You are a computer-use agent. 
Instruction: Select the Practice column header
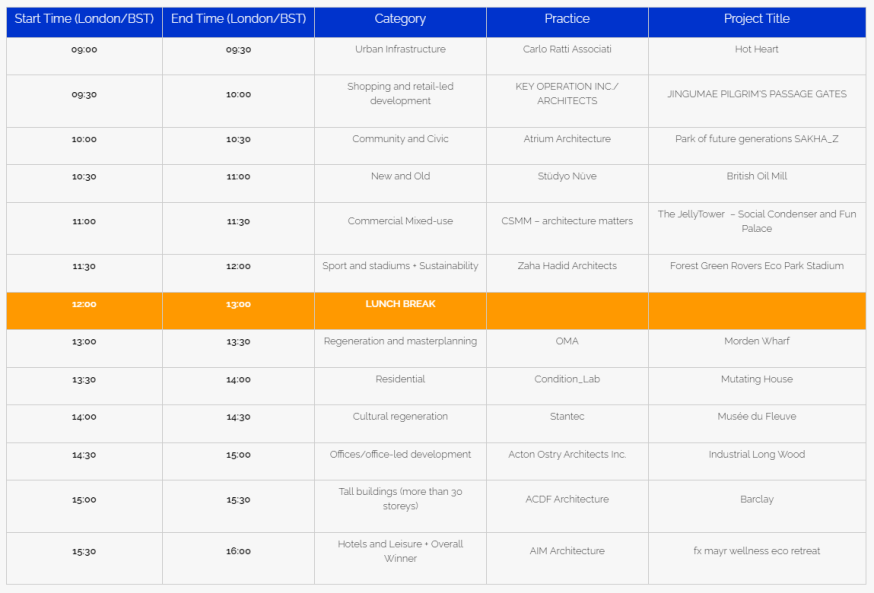567,19
